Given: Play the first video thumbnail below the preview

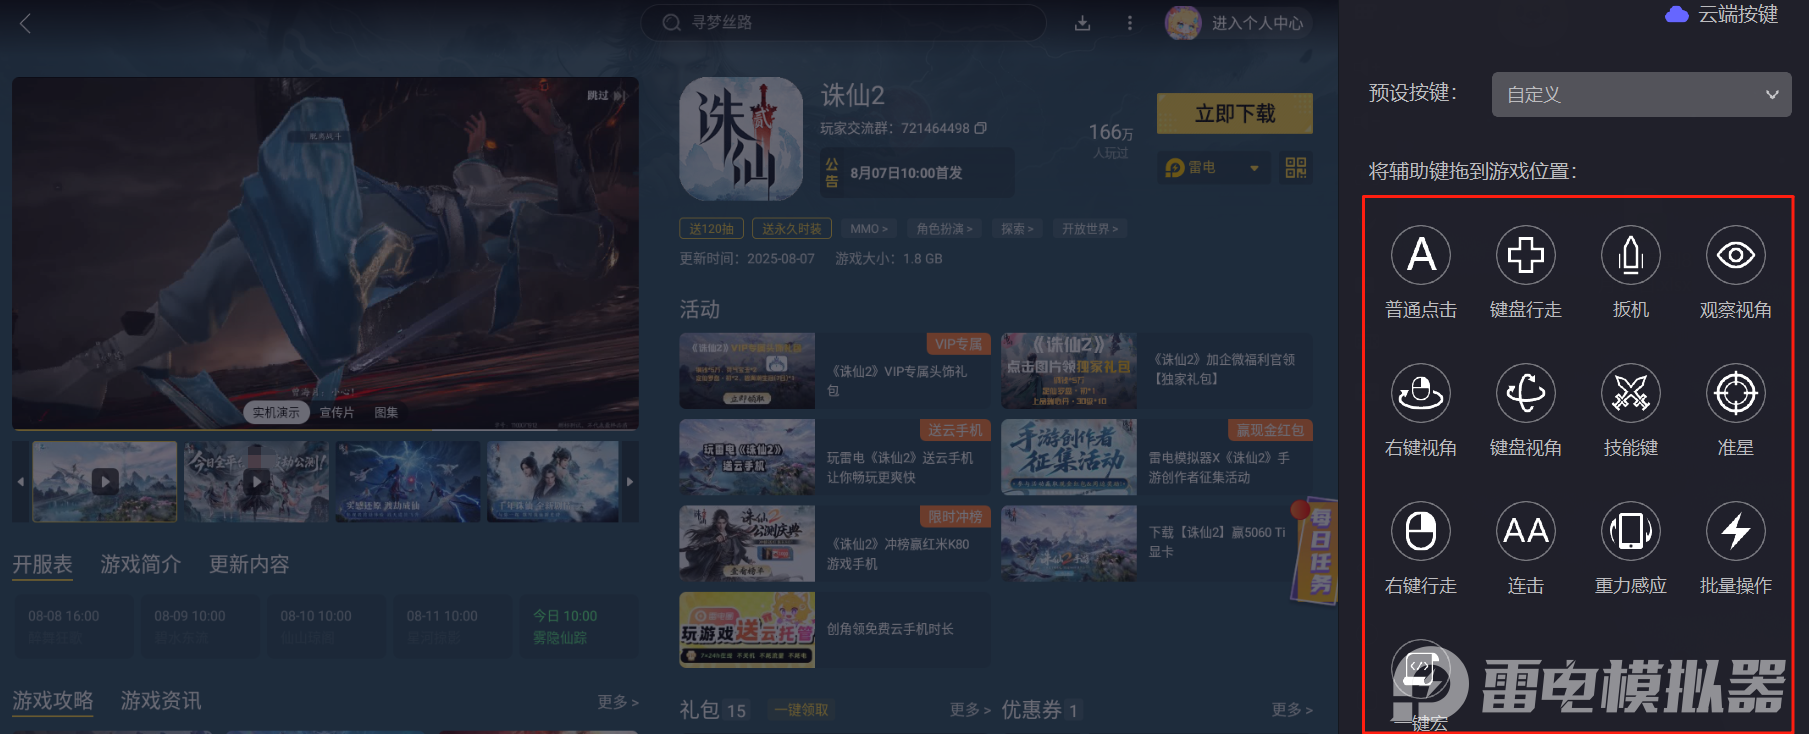Looking at the screenshot, I should (105, 482).
